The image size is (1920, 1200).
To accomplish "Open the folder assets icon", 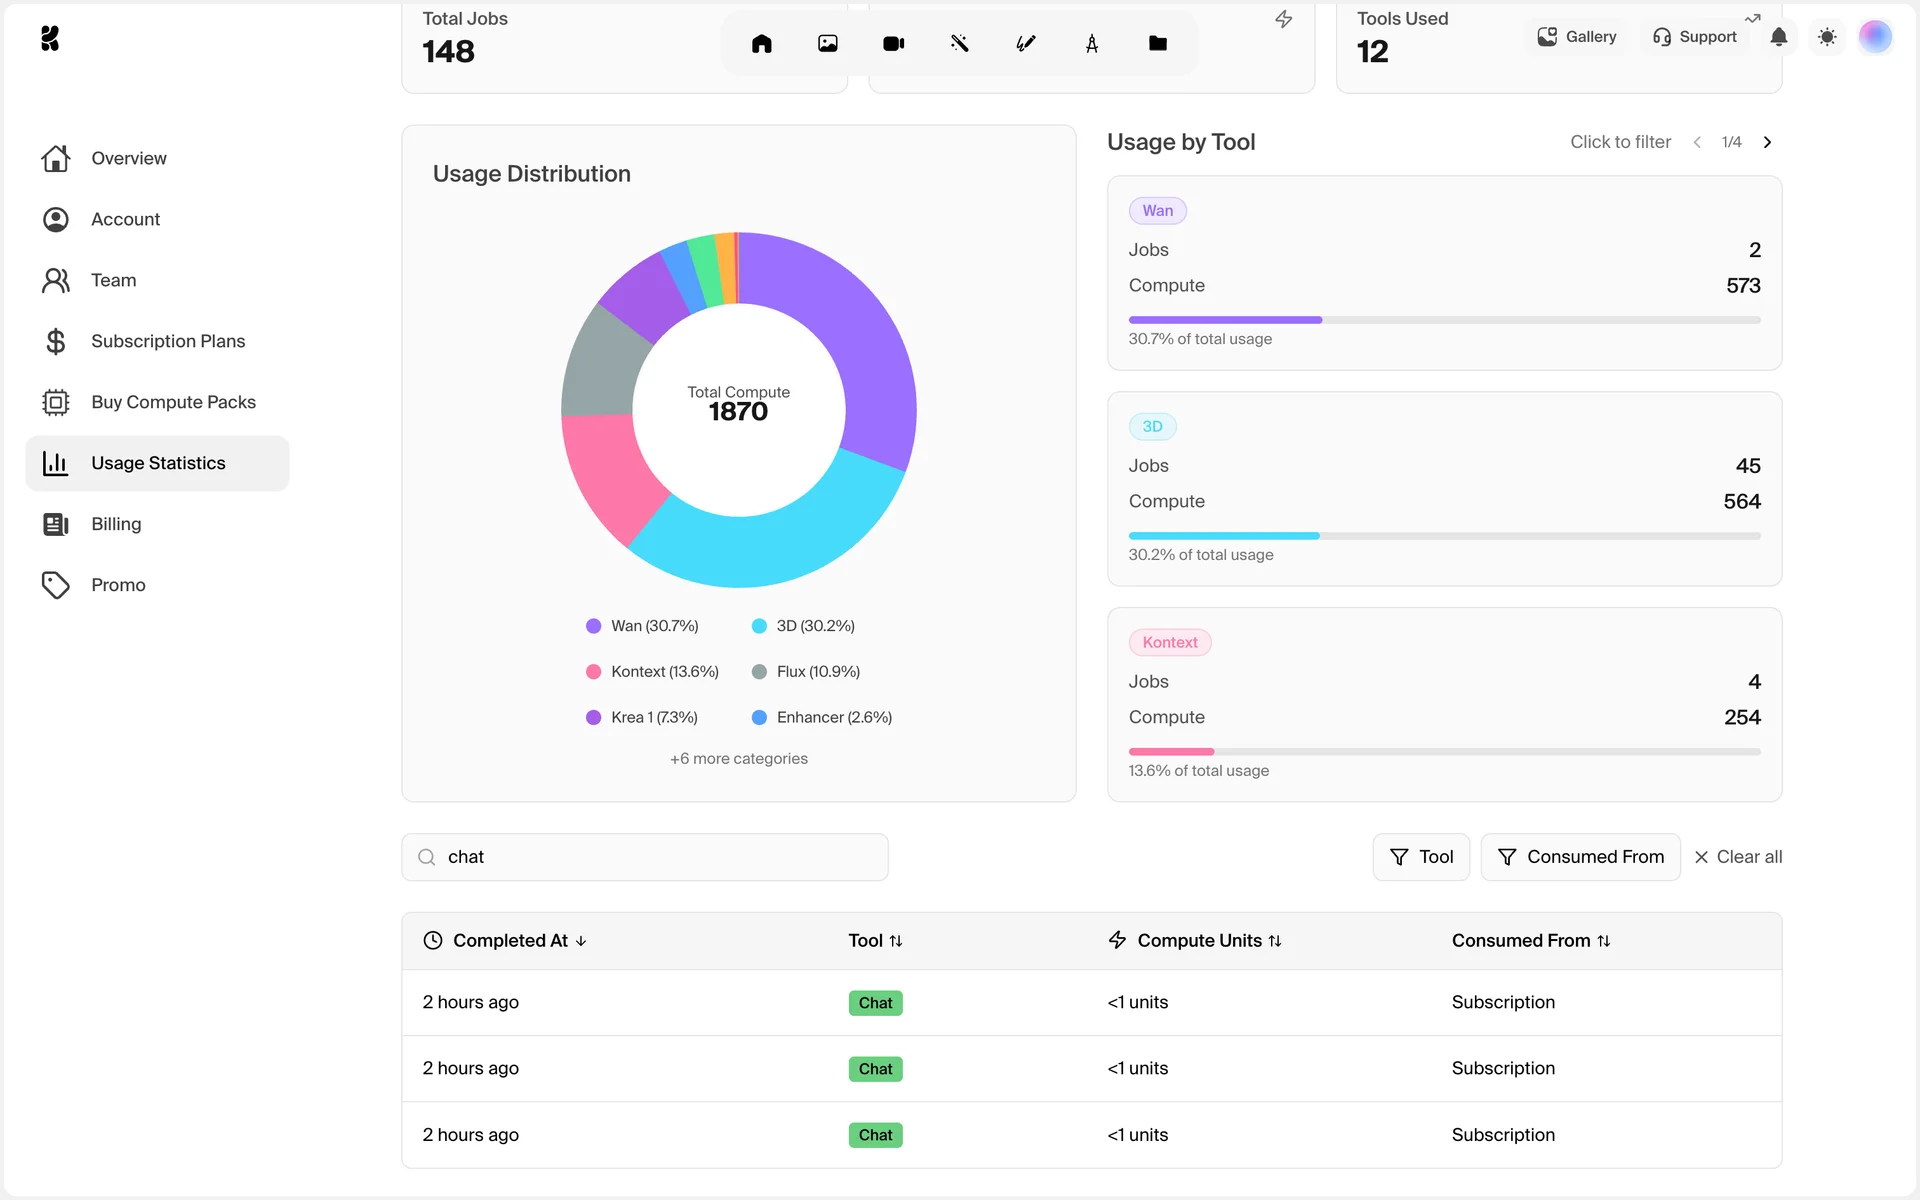I will coord(1157,43).
